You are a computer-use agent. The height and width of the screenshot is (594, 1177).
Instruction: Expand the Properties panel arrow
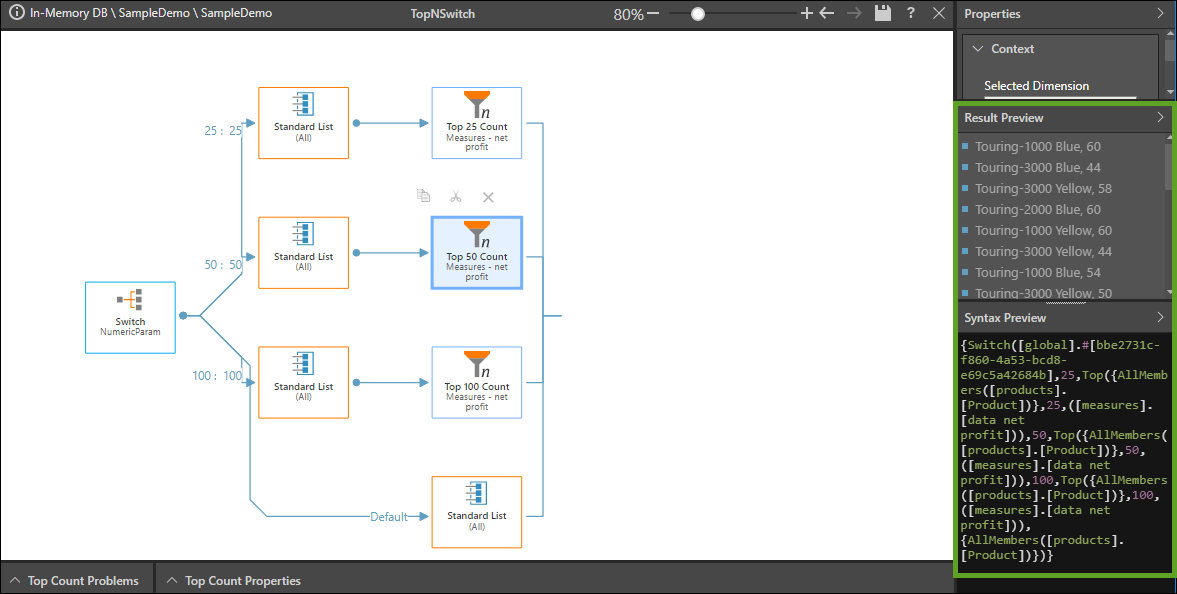1160,14
